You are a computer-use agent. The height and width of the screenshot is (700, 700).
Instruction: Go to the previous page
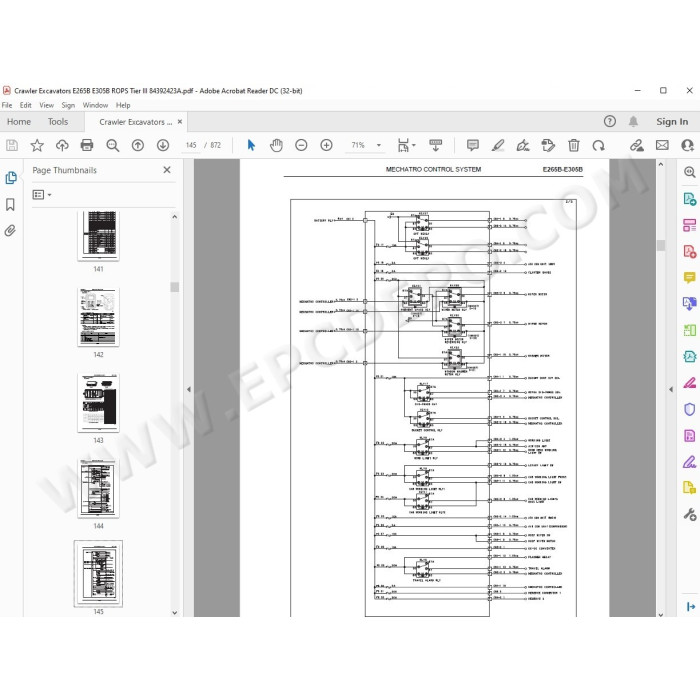point(138,145)
